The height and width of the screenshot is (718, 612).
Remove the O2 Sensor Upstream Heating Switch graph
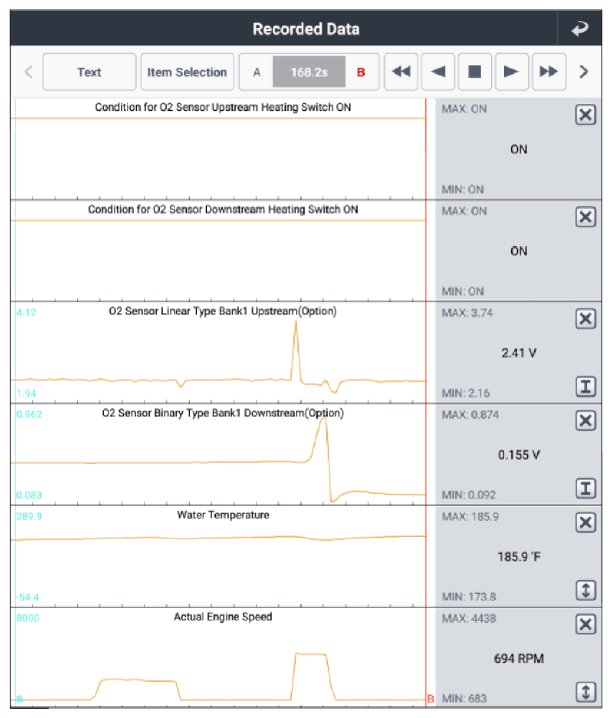click(585, 115)
